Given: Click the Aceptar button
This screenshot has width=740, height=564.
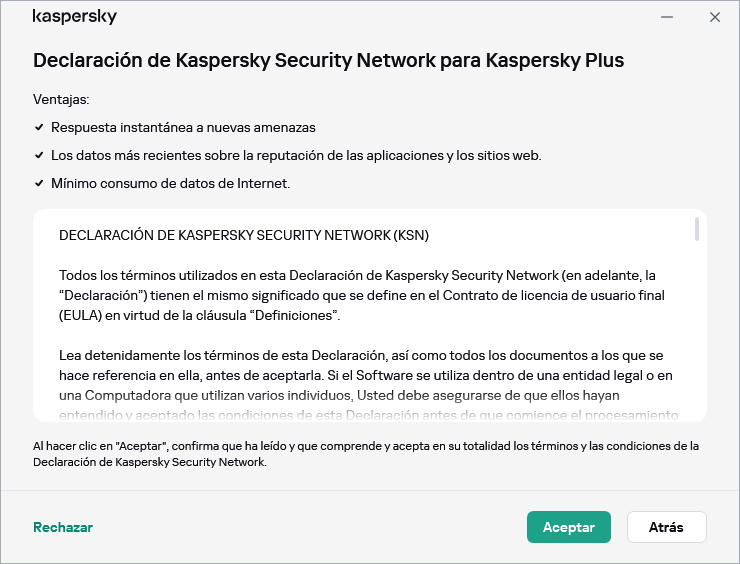Looking at the screenshot, I should pos(568,527).
